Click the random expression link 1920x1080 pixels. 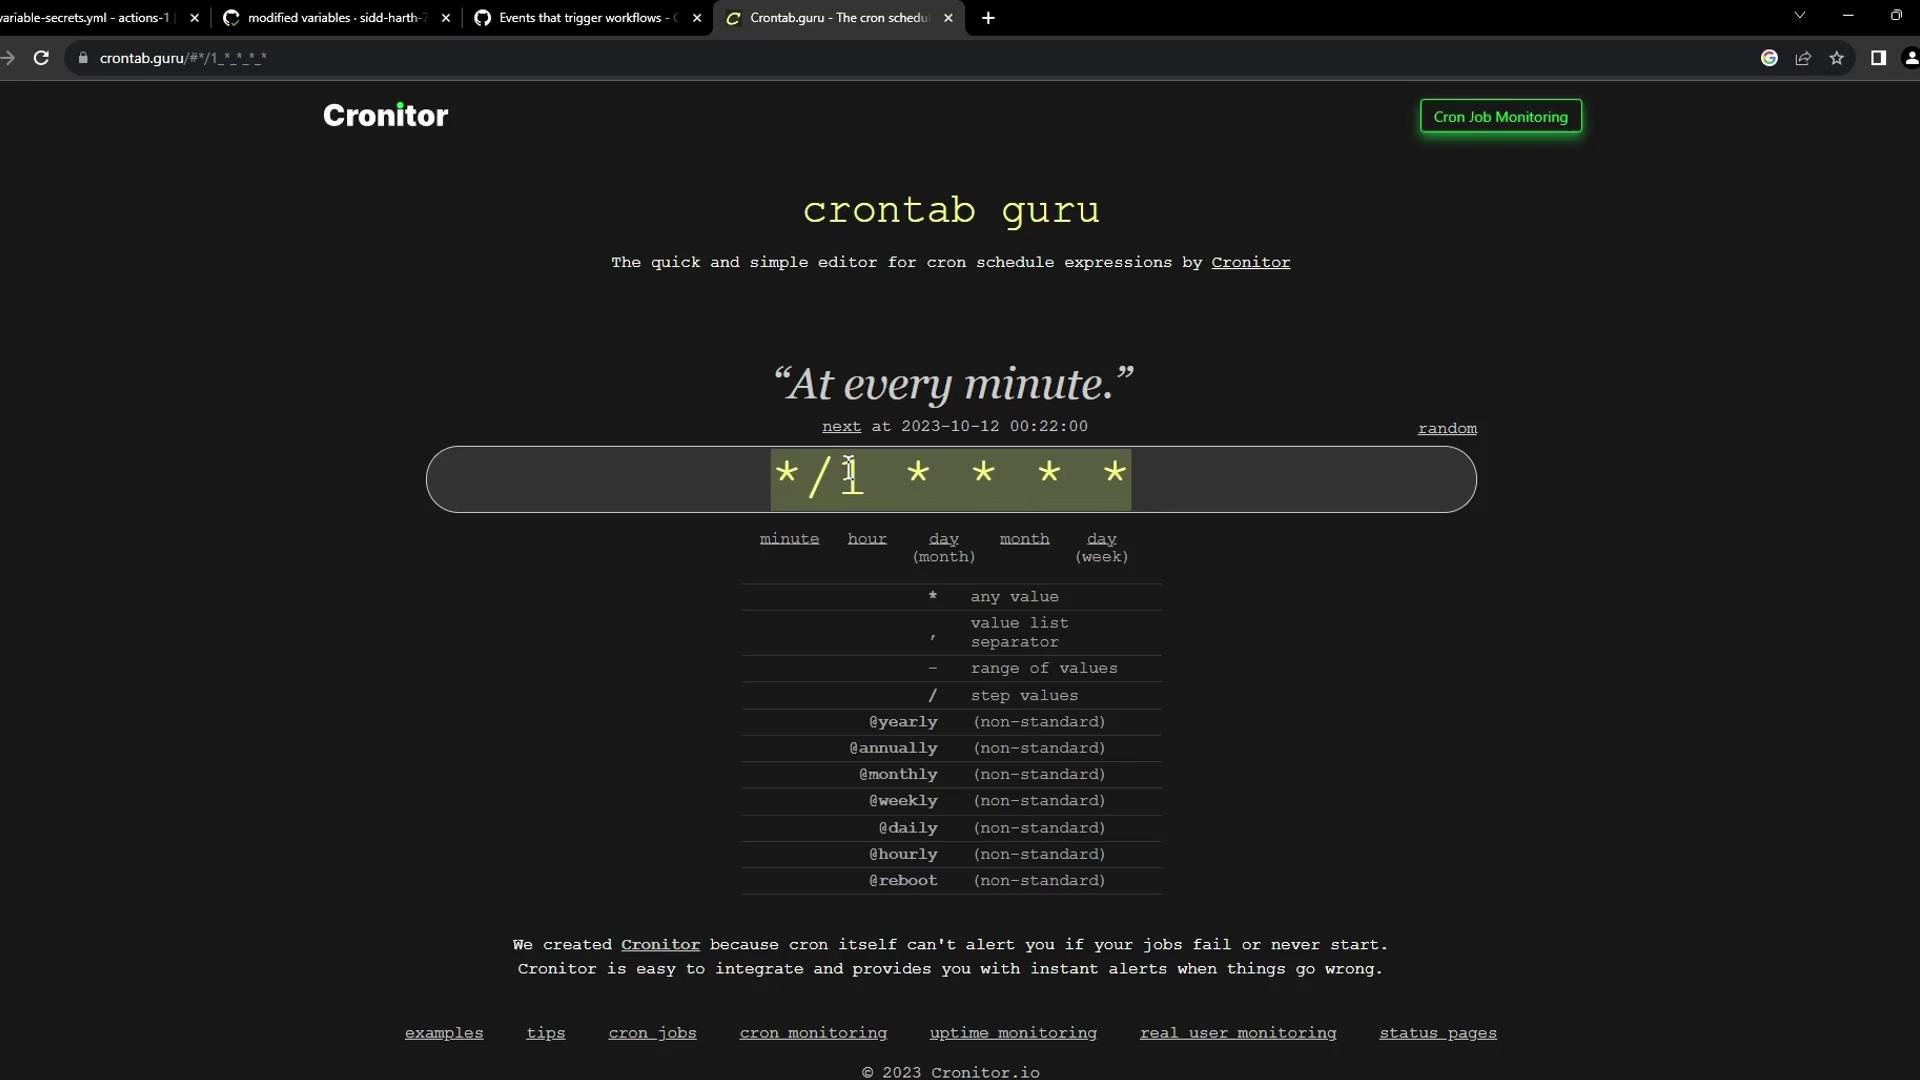pyautogui.click(x=1446, y=428)
